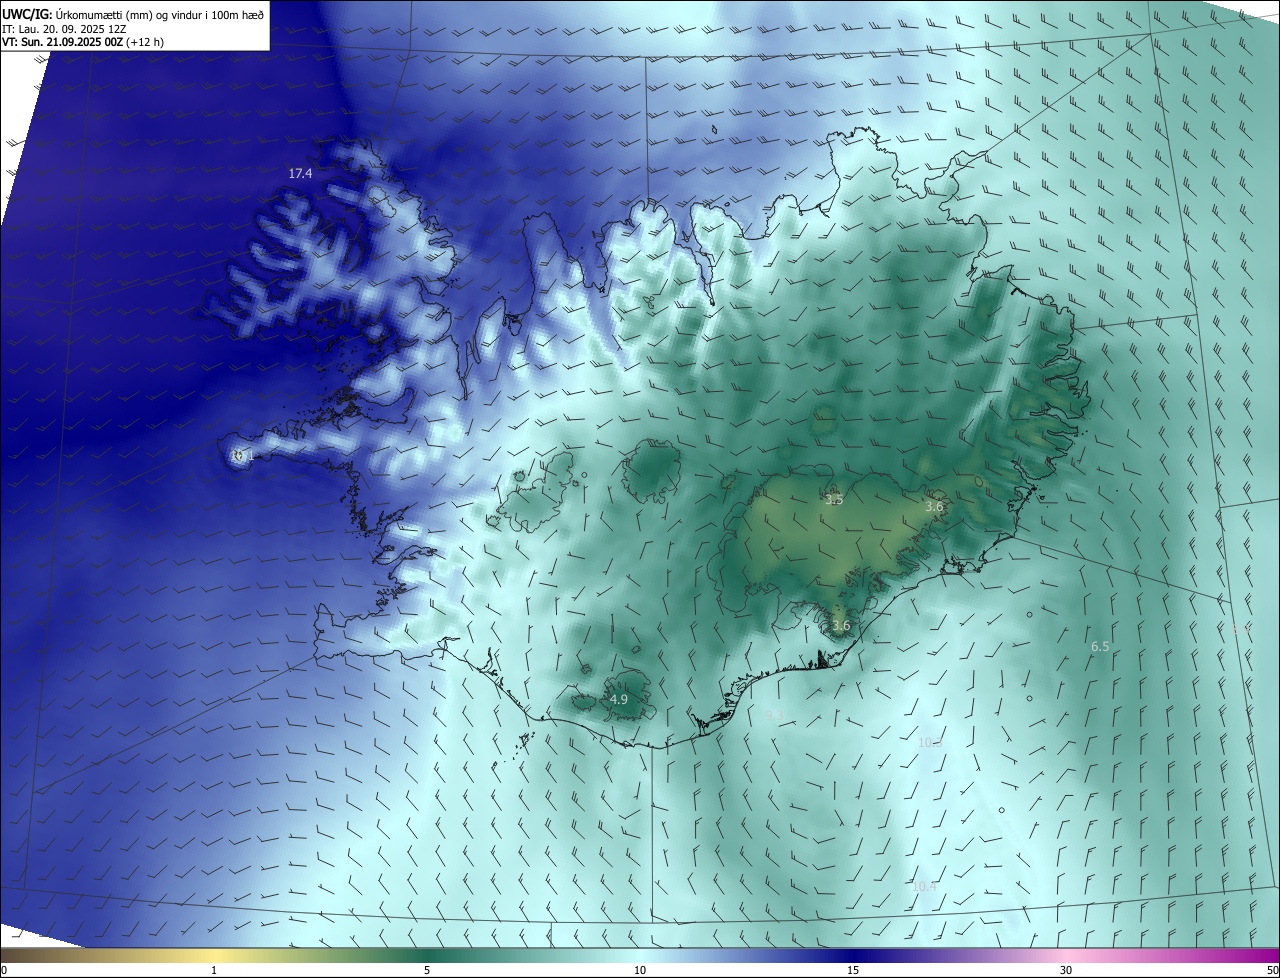Screen dimensions: 1280x978
Task: Click the 1 tick label on the color scale
Action: point(214,971)
